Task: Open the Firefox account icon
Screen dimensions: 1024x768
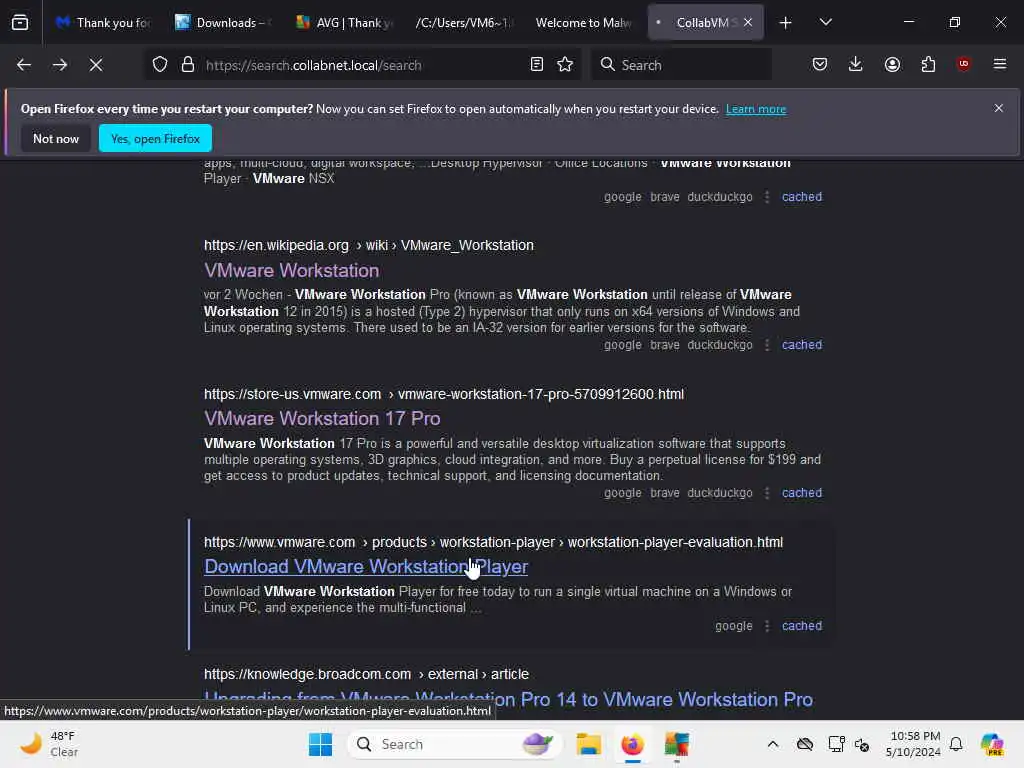Action: [x=892, y=65]
